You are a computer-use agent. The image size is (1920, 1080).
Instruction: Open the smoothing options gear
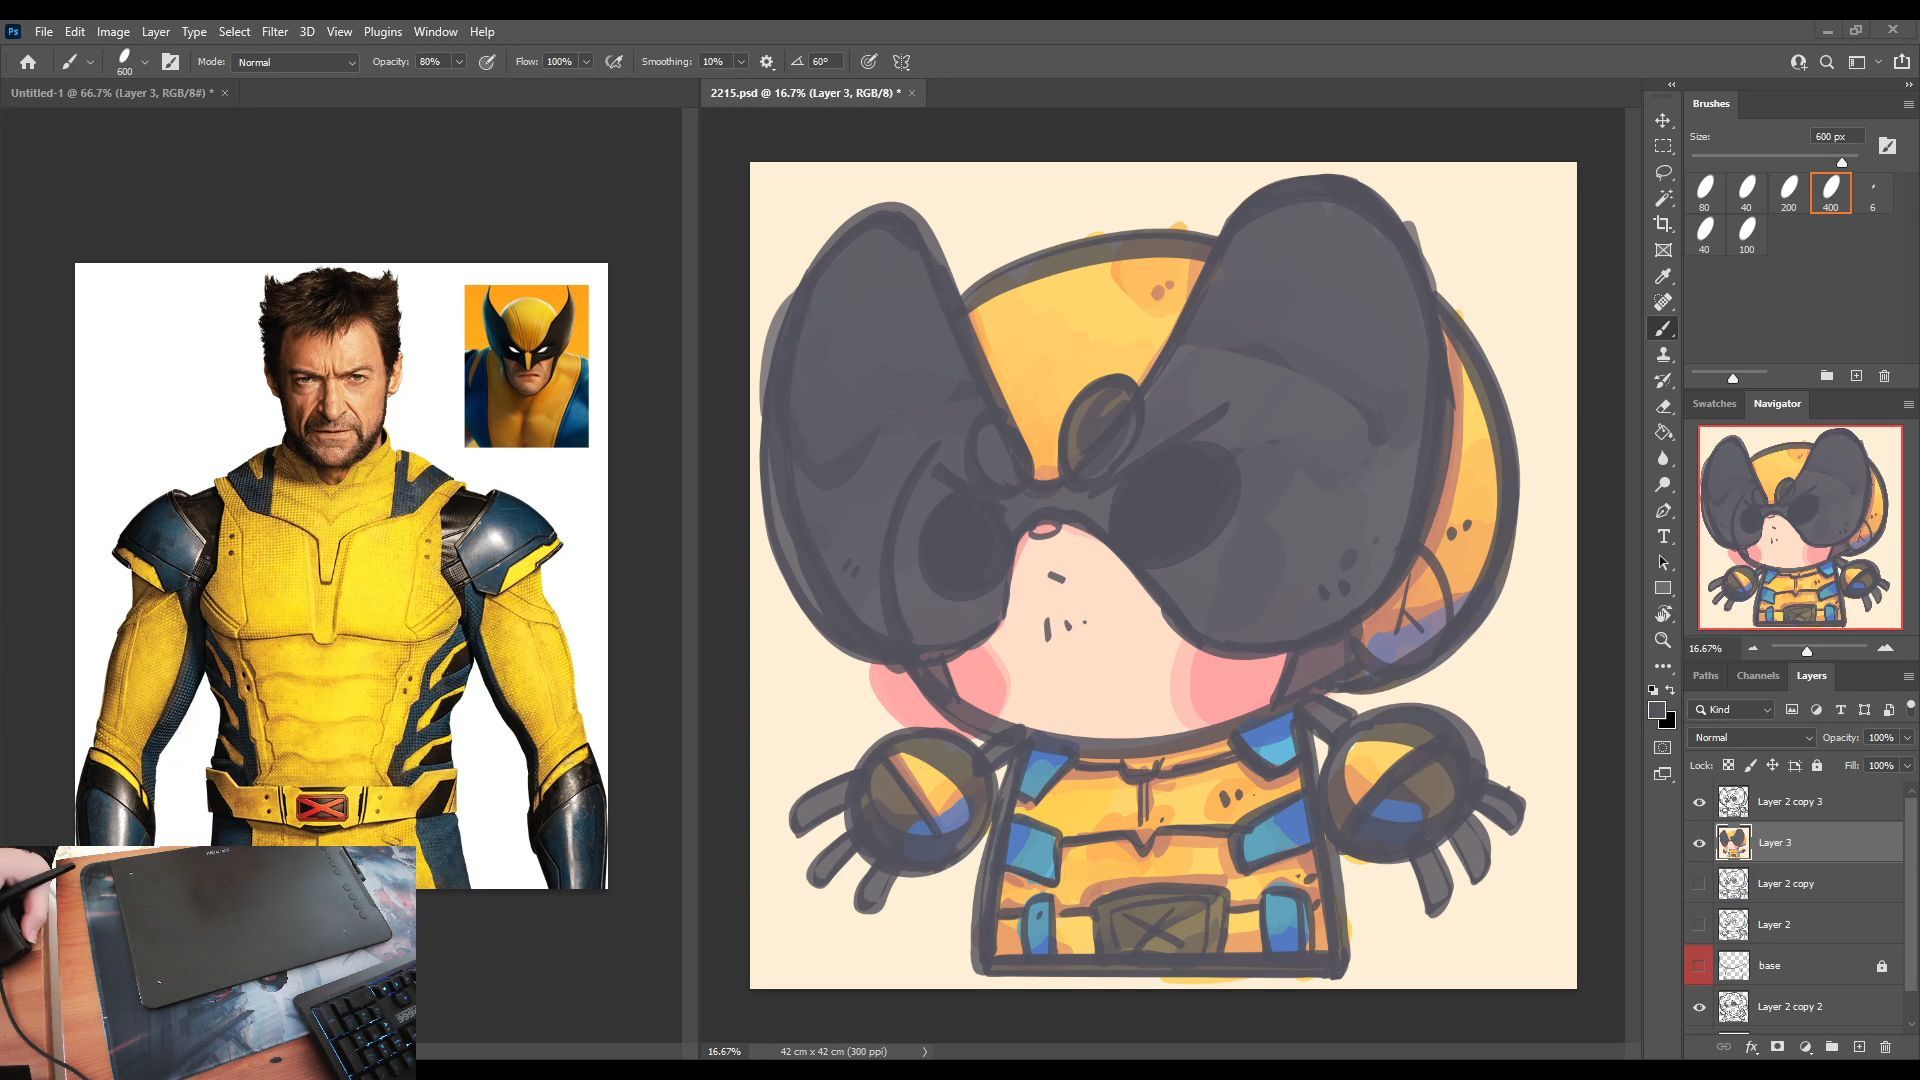pyautogui.click(x=767, y=62)
